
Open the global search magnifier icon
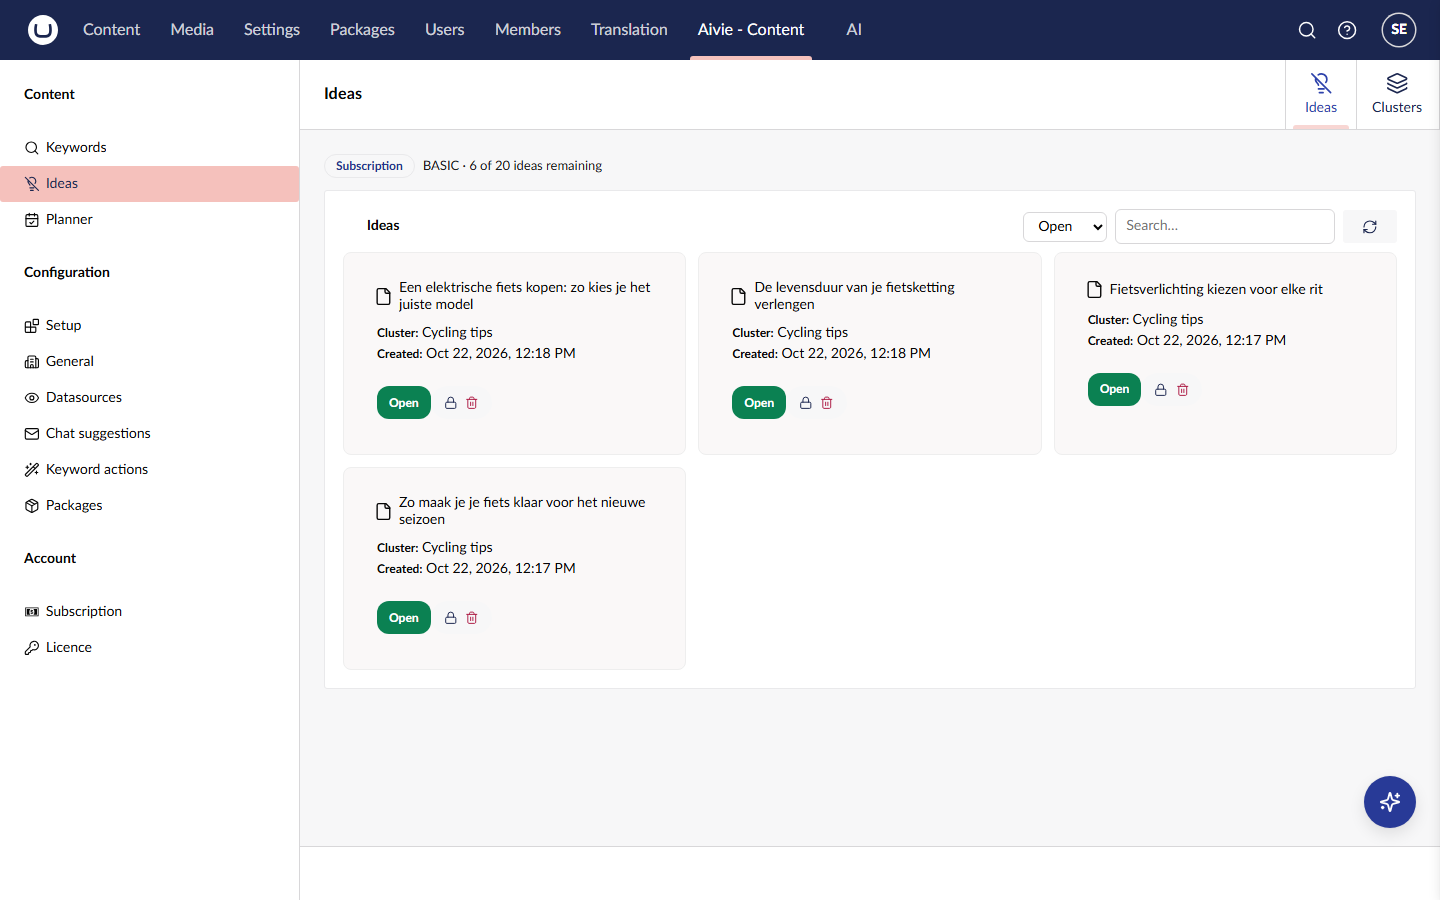[x=1307, y=30]
